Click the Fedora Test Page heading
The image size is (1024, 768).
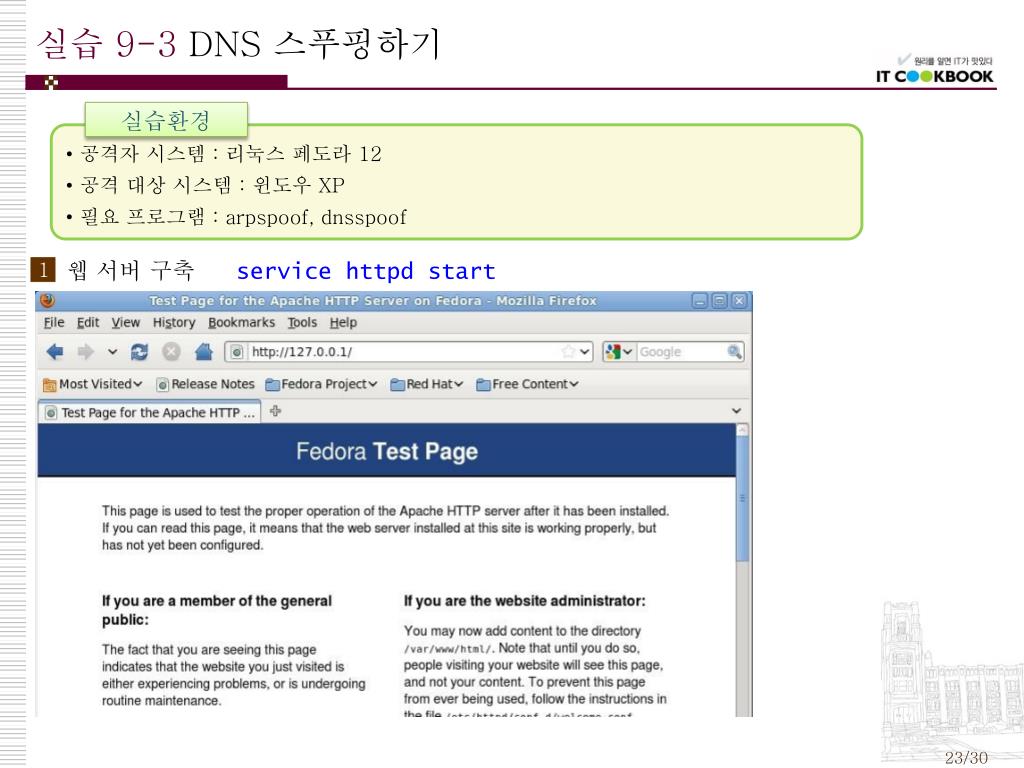(387, 451)
